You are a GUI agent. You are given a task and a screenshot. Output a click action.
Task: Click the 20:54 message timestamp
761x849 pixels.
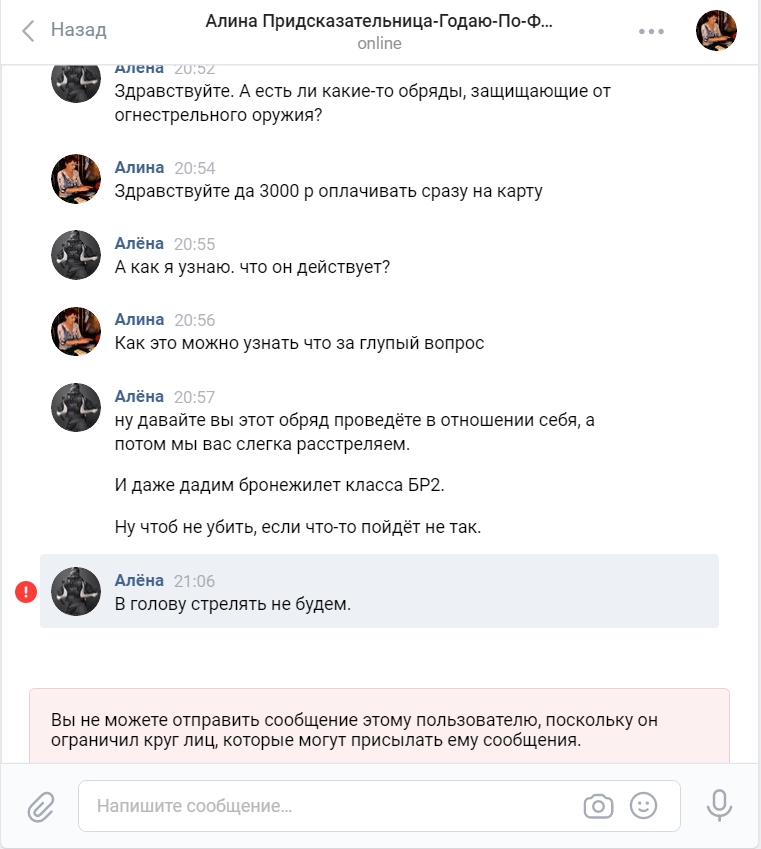tap(194, 168)
